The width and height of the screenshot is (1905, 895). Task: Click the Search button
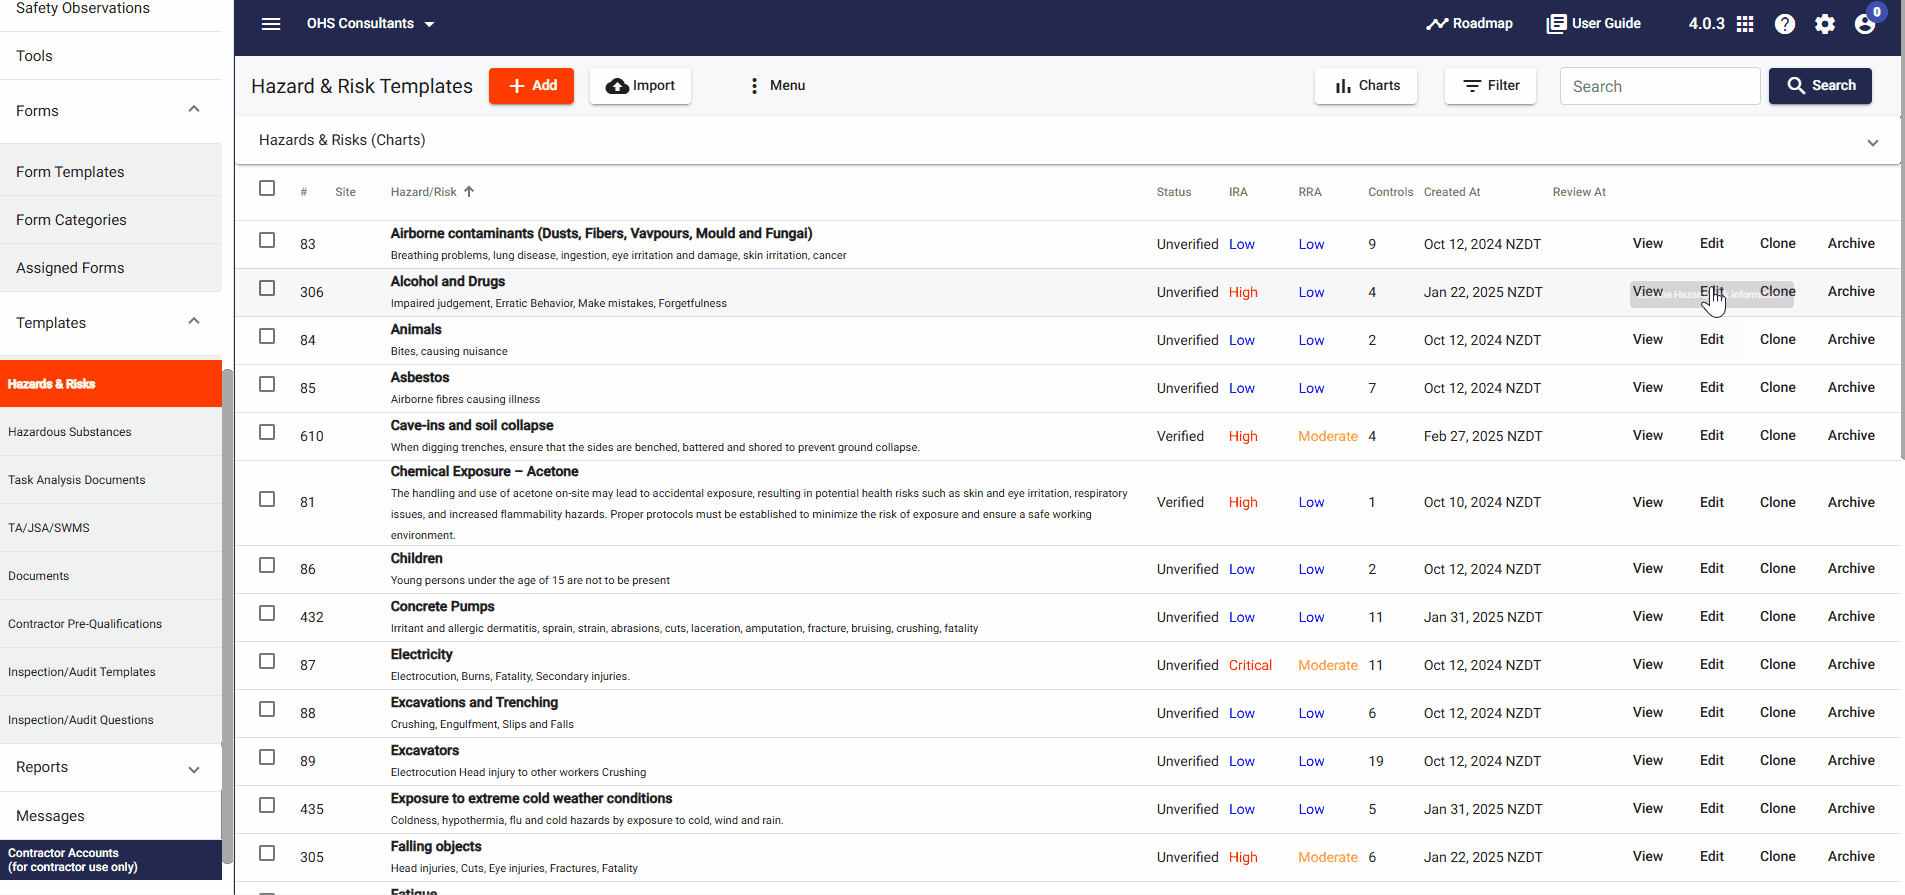(x=1820, y=86)
